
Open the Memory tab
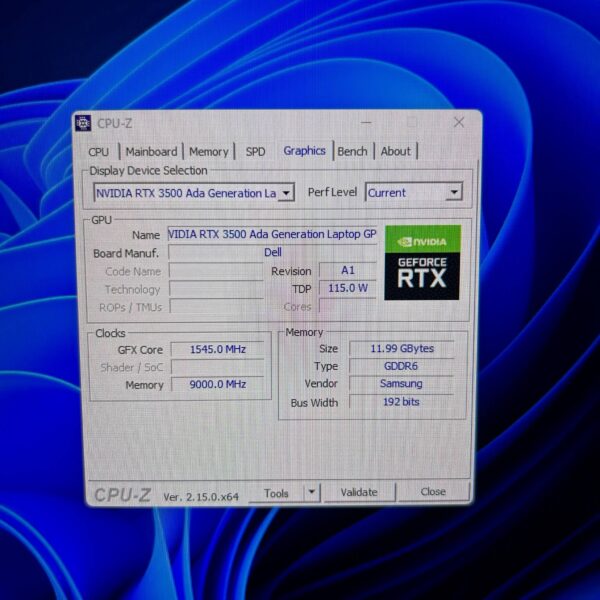[x=209, y=152]
